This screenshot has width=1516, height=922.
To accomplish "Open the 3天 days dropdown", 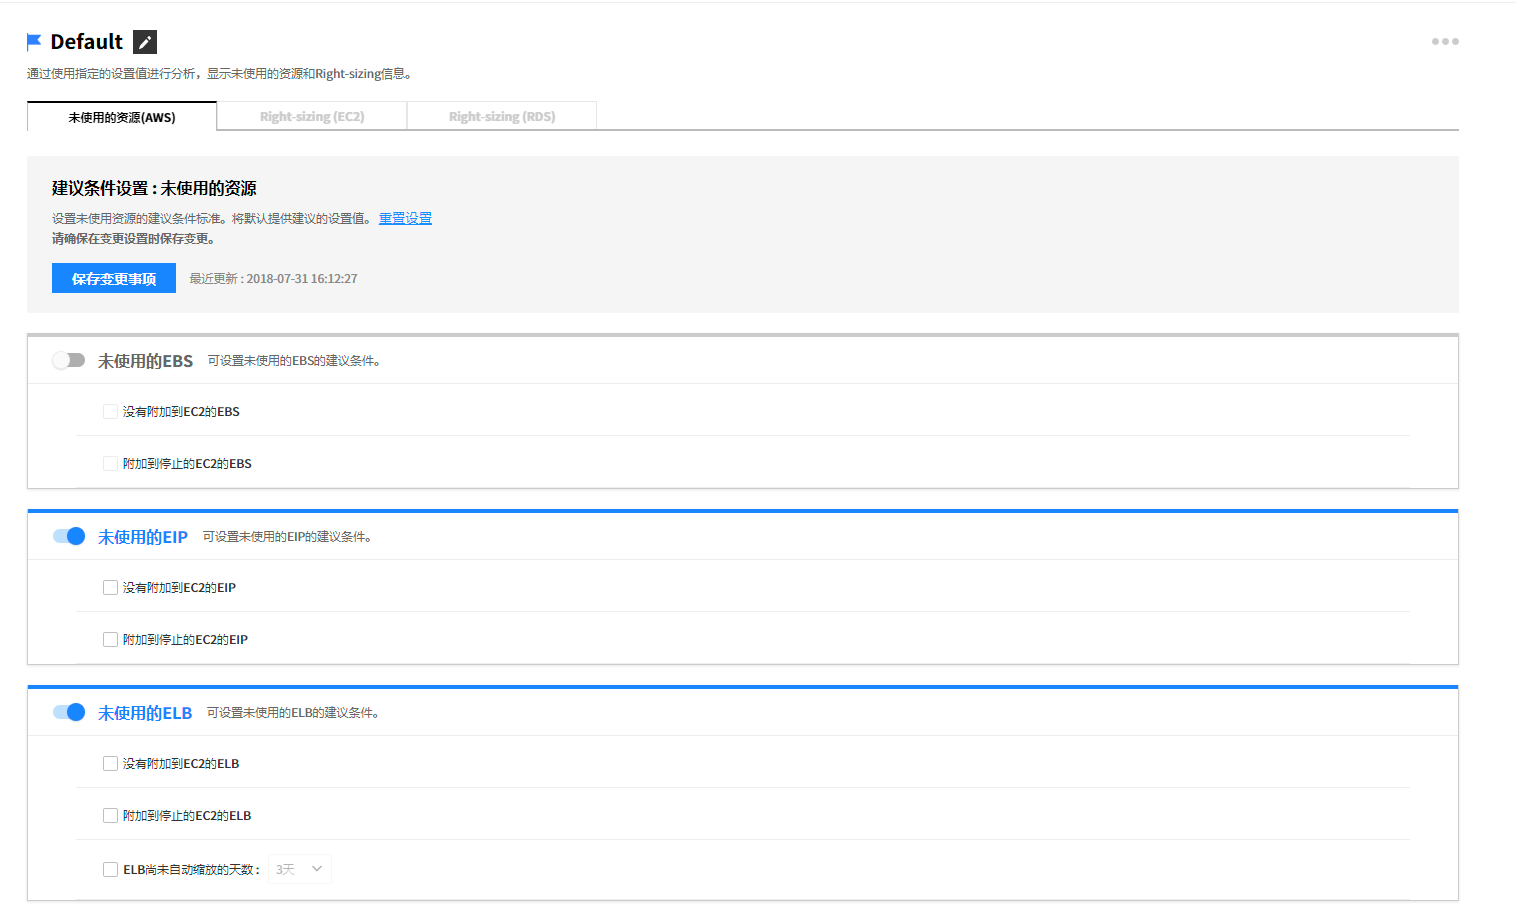I will pyautogui.click(x=300, y=870).
